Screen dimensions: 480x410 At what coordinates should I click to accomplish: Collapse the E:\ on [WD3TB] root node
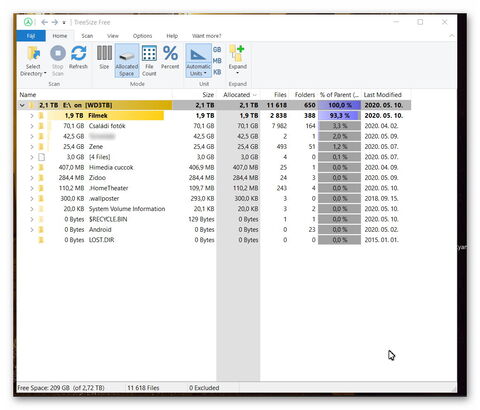[x=22, y=105]
